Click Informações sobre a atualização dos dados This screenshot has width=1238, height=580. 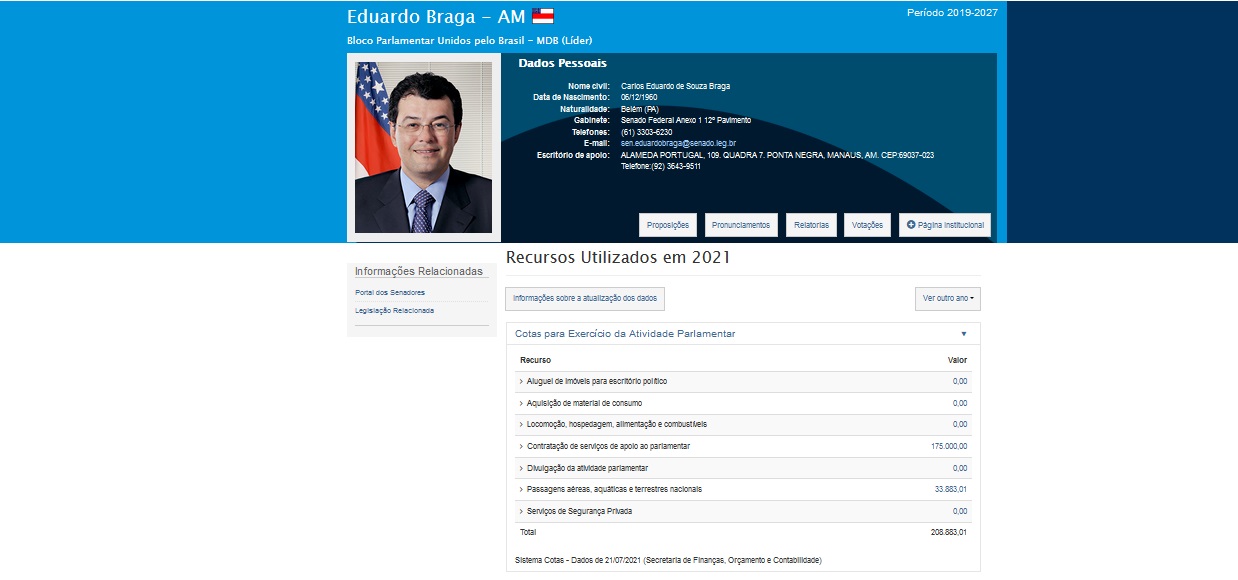coord(585,299)
